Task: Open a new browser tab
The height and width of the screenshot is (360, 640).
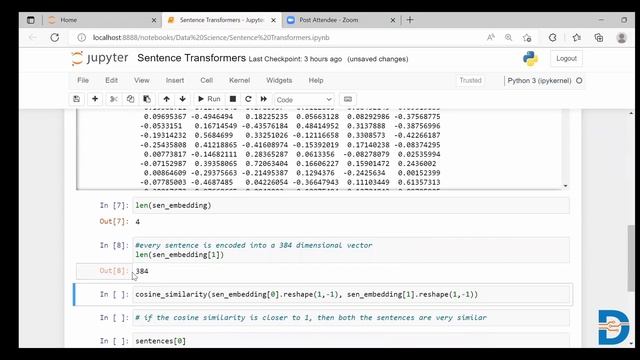Action: pyautogui.click(x=410, y=20)
